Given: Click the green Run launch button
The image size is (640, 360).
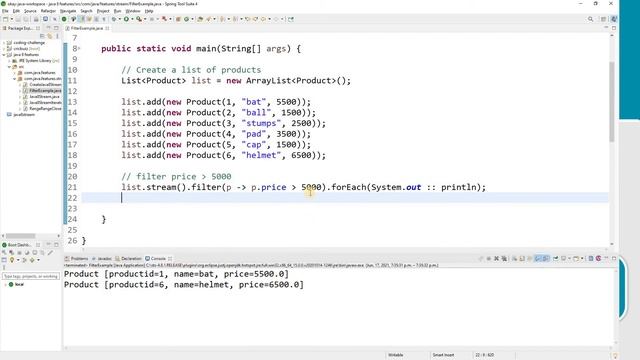Looking at the screenshot, I should tap(126, 19).
